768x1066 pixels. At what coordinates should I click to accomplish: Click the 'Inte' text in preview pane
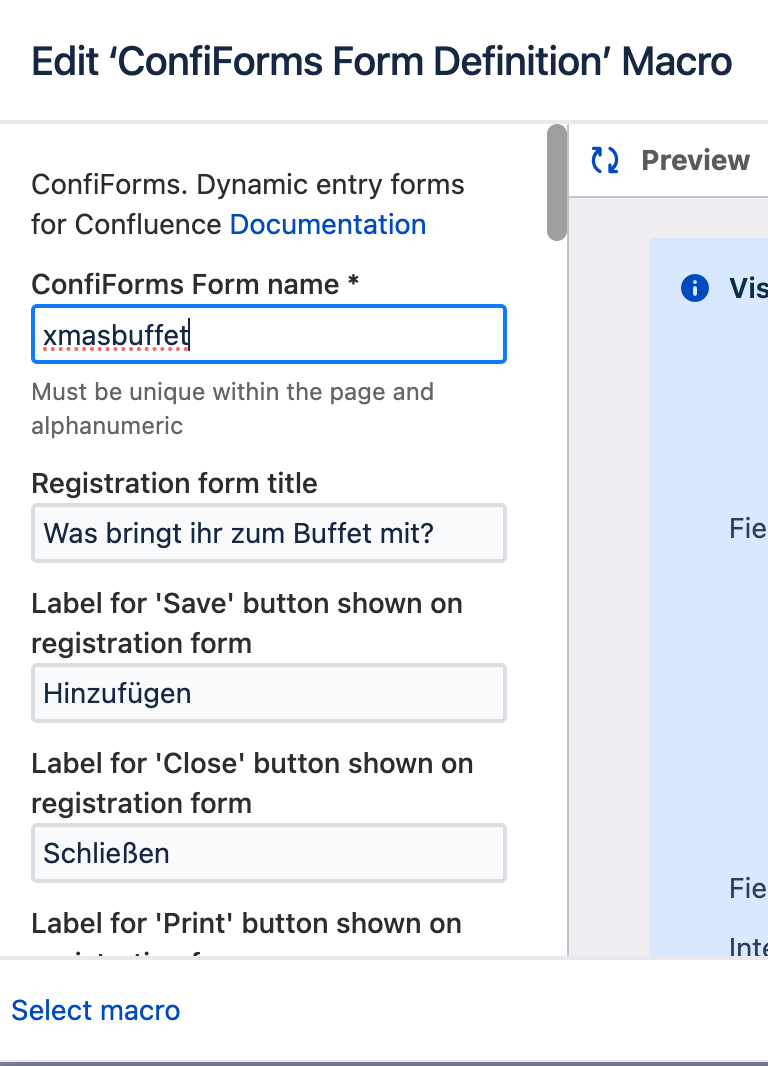click(x=748, y=946)
